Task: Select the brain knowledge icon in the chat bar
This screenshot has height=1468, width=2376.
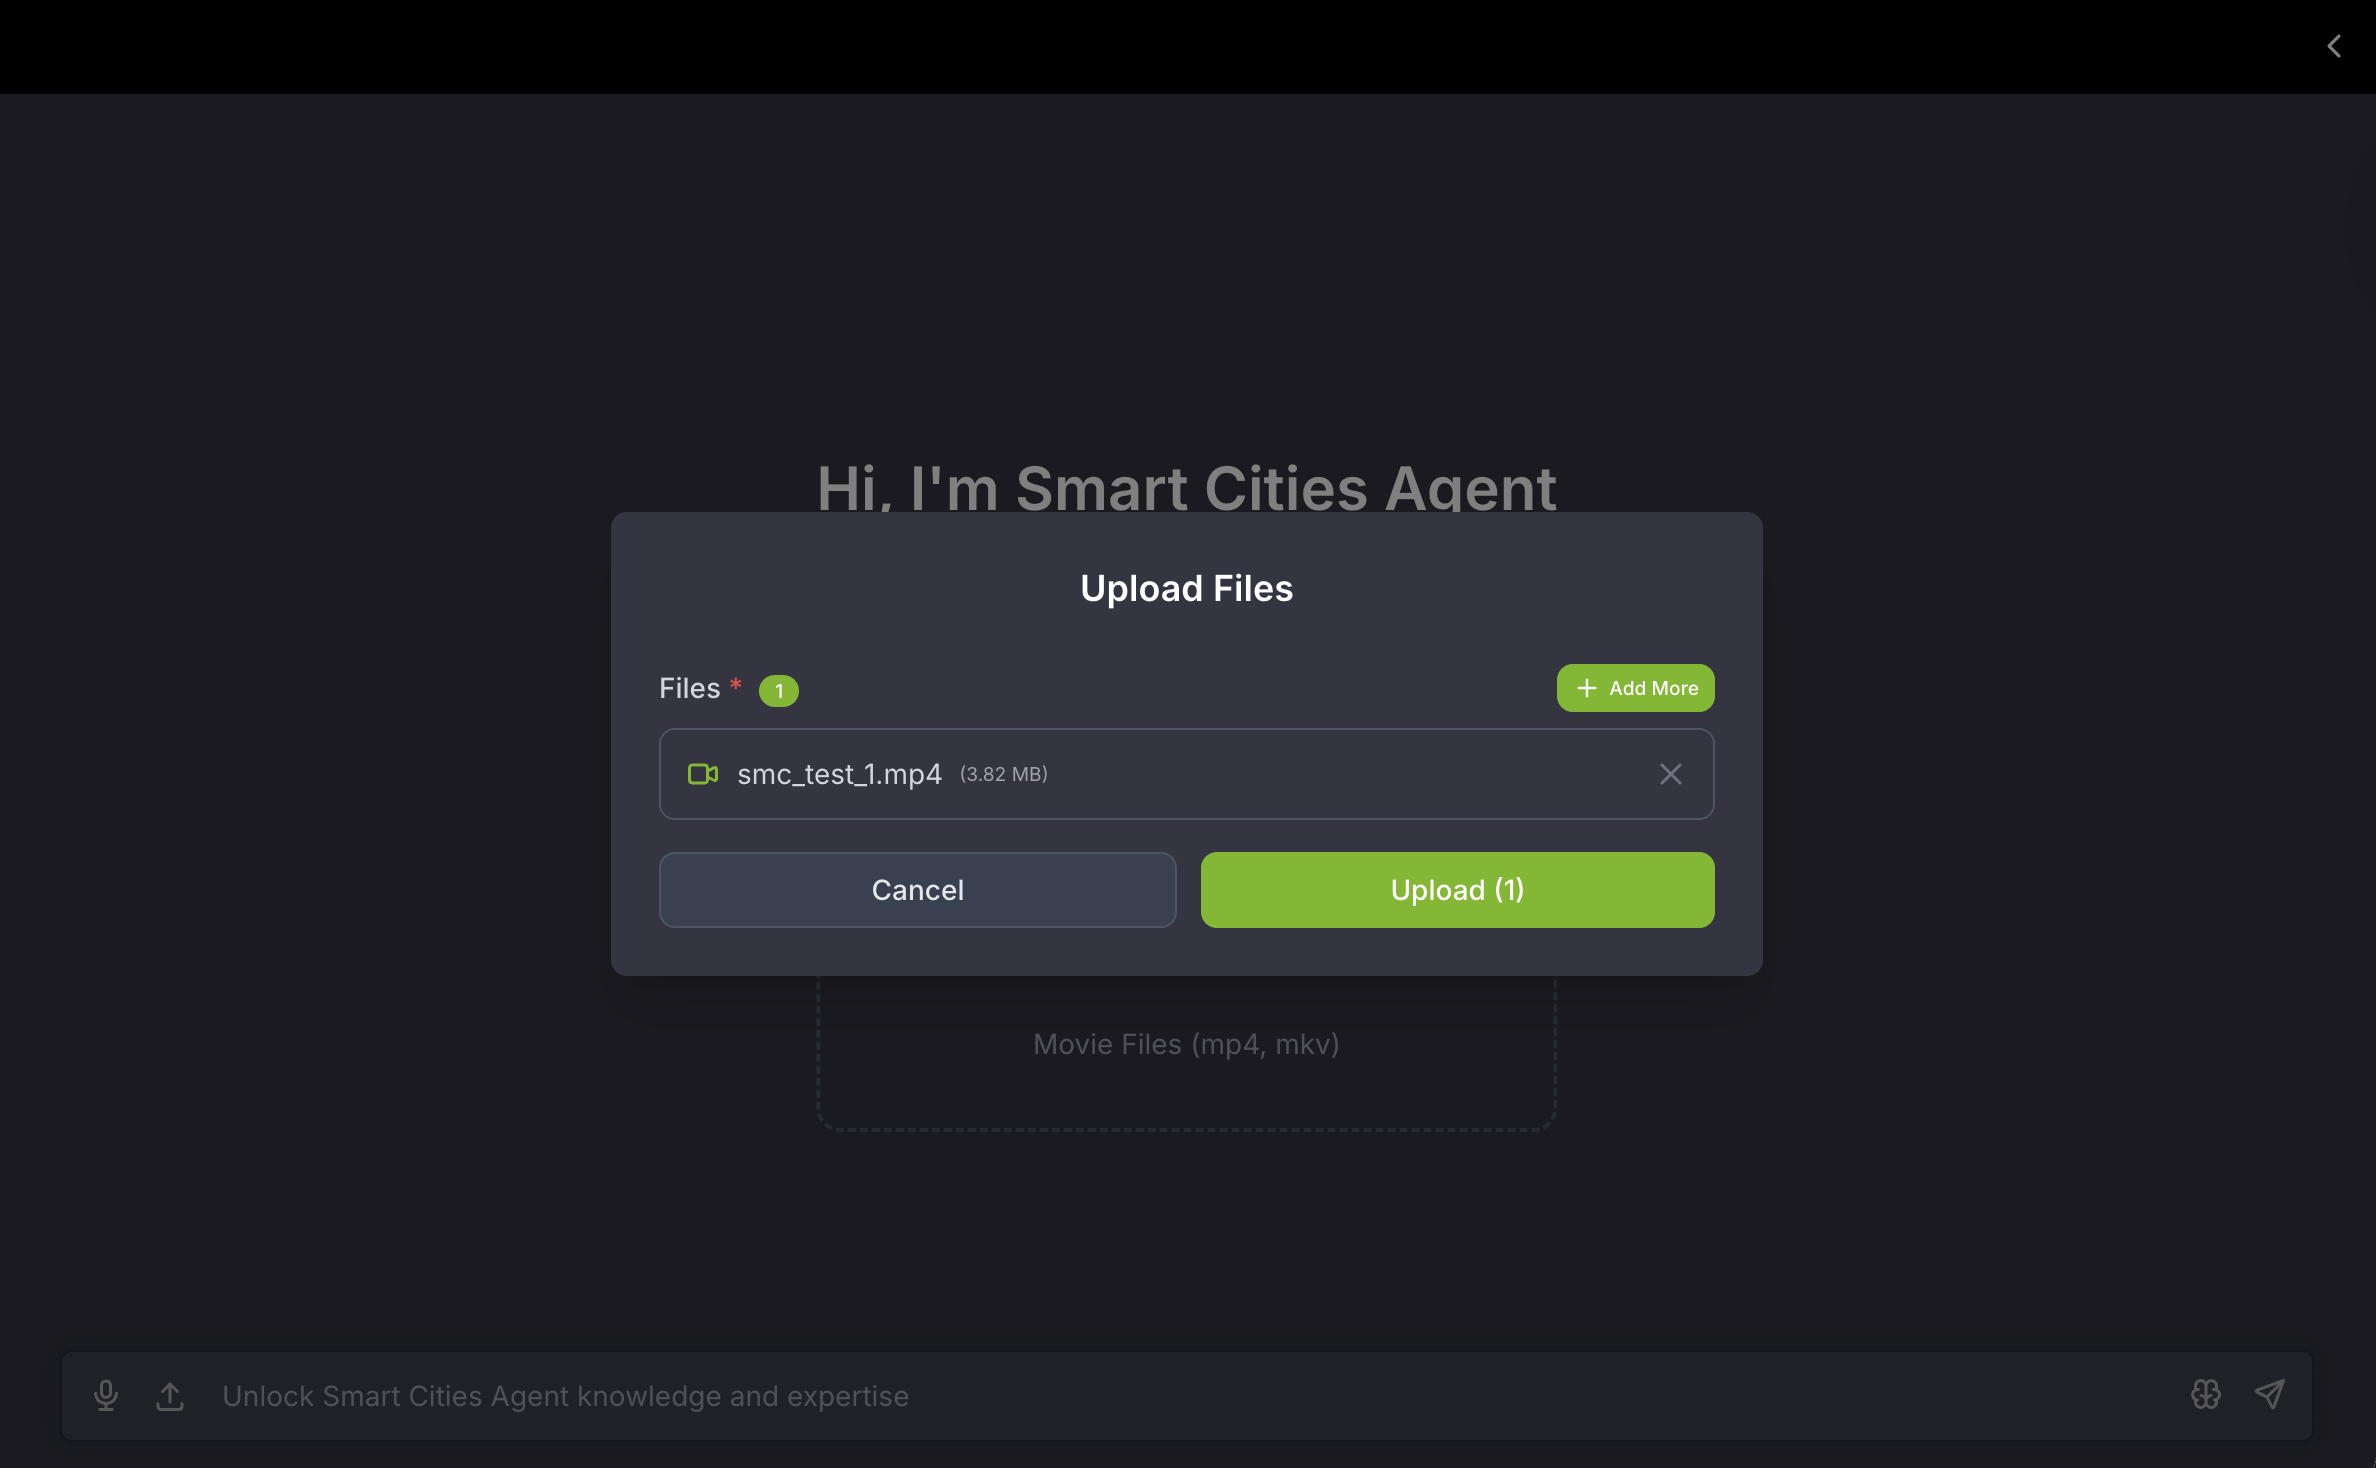Action: point(2205,1394)
